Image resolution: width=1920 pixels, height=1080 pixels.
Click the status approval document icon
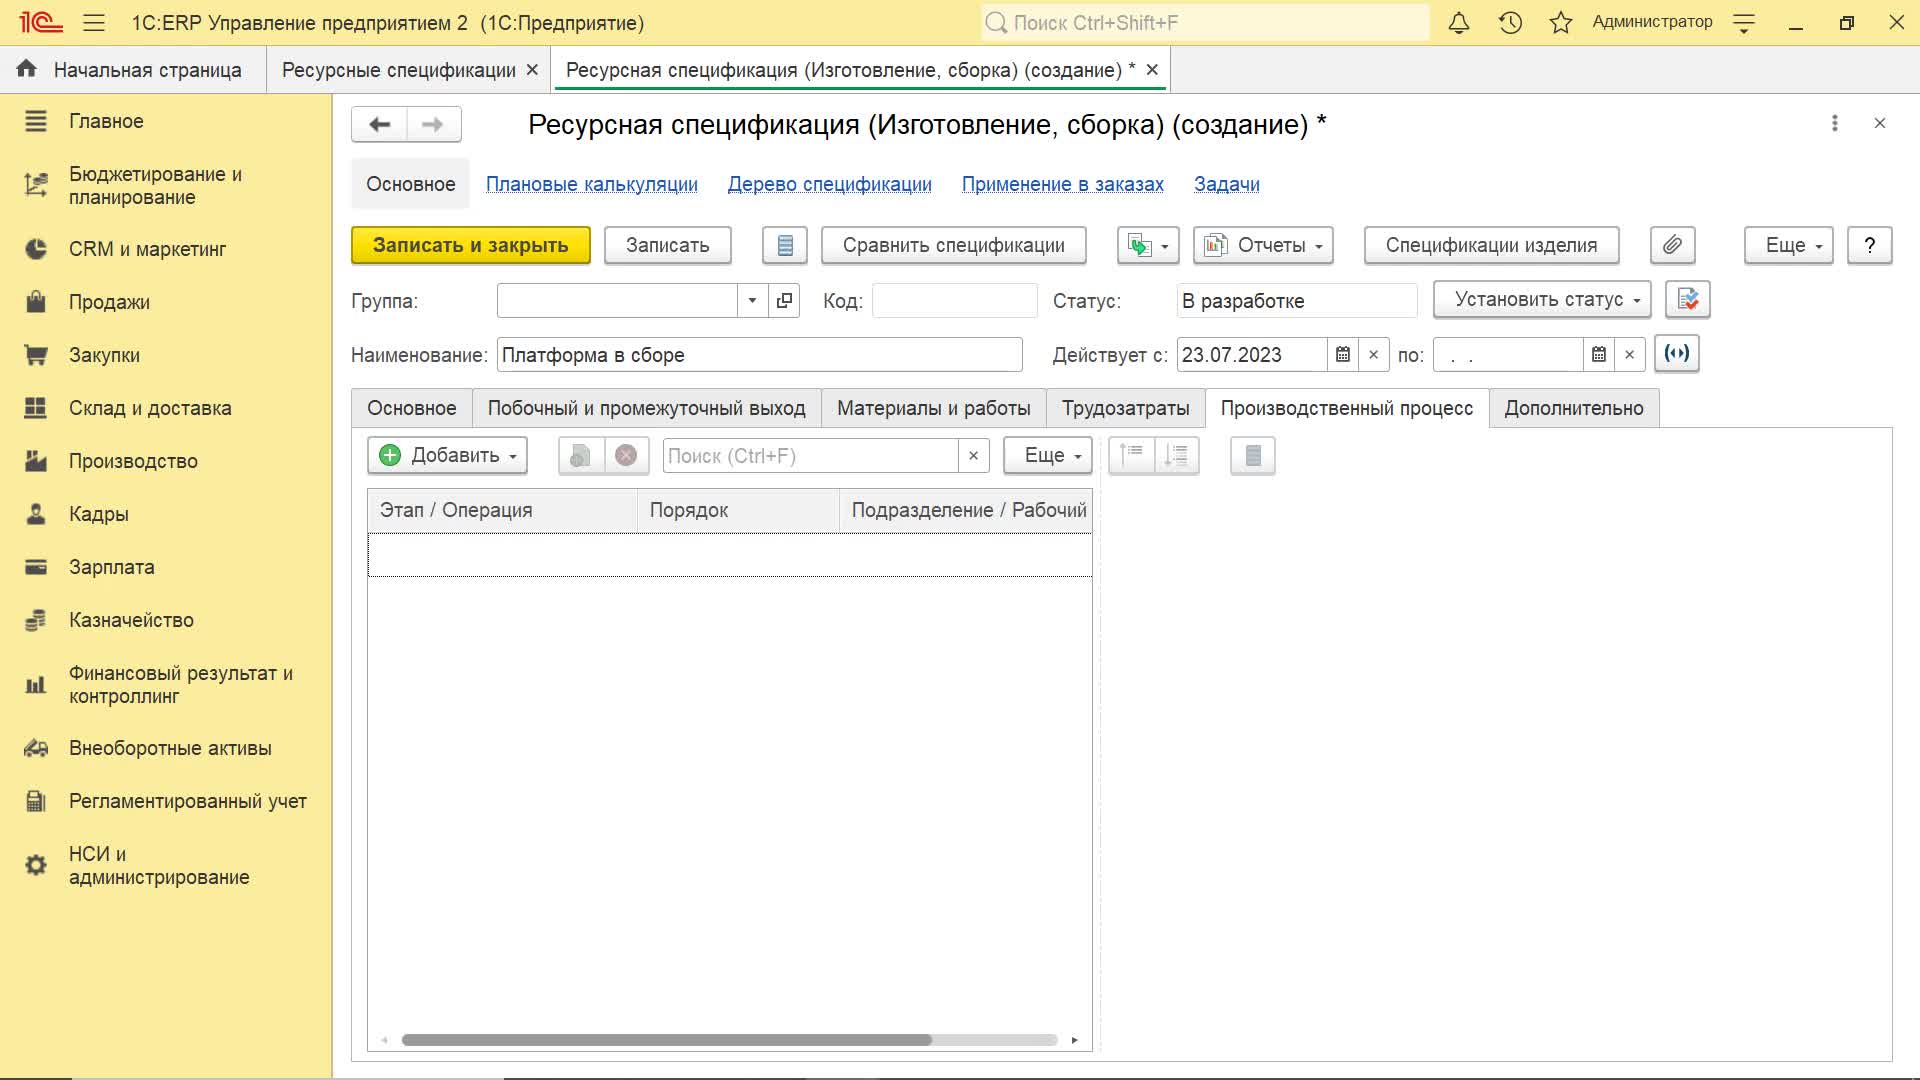(x=1688, y=299)
